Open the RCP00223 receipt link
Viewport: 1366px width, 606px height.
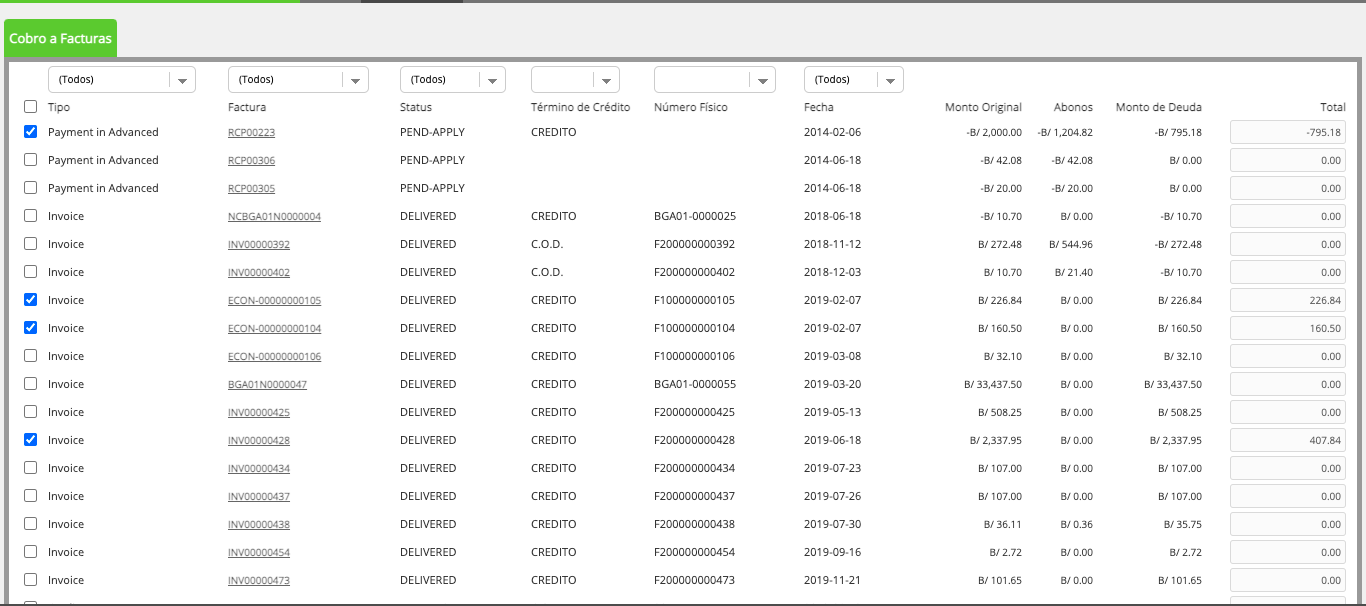[251, 132]
